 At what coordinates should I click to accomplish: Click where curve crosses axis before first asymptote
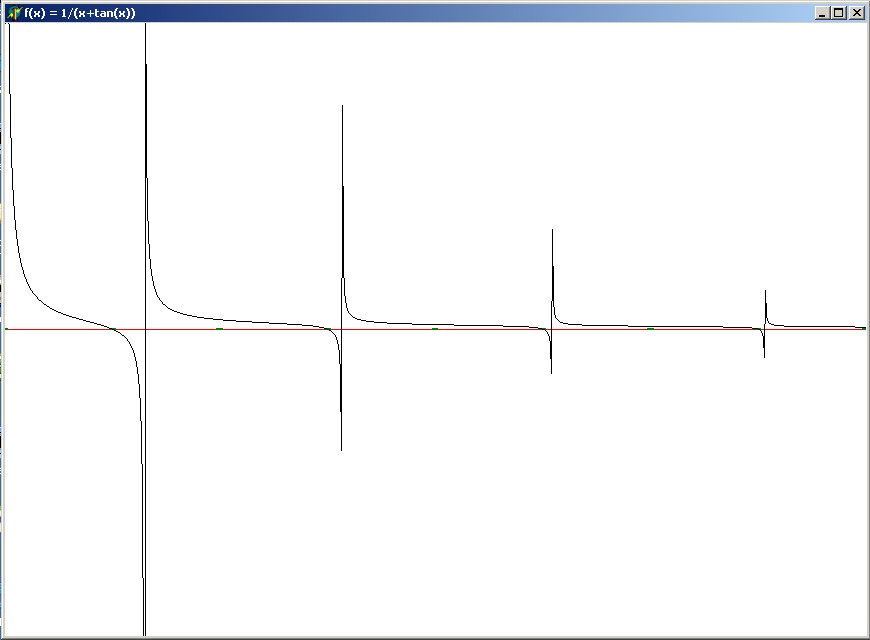click(x=114, y=328)
